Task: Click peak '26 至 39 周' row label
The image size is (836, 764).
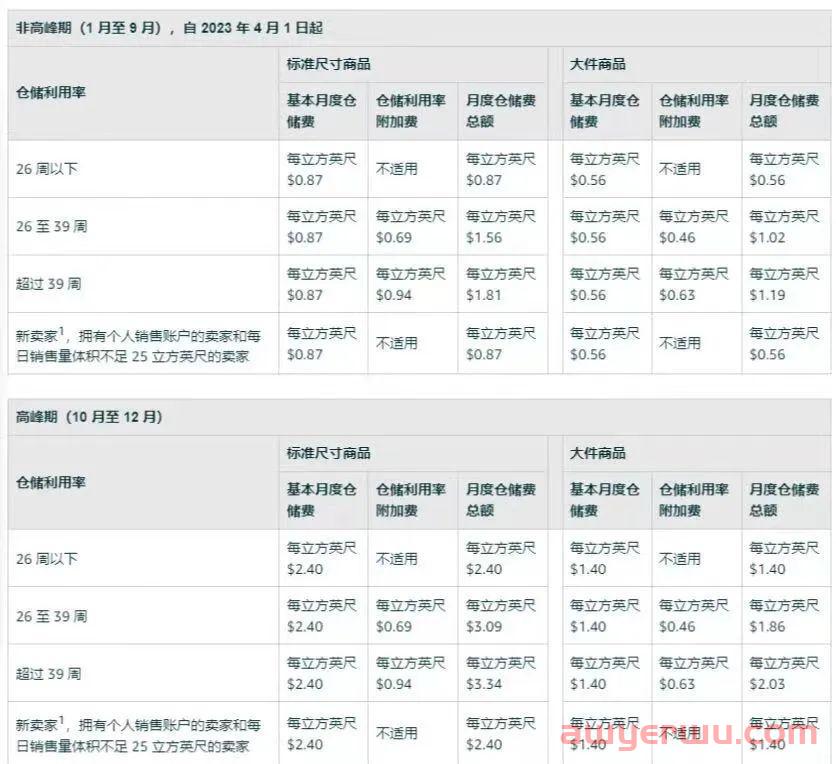Action: (52, 617)
